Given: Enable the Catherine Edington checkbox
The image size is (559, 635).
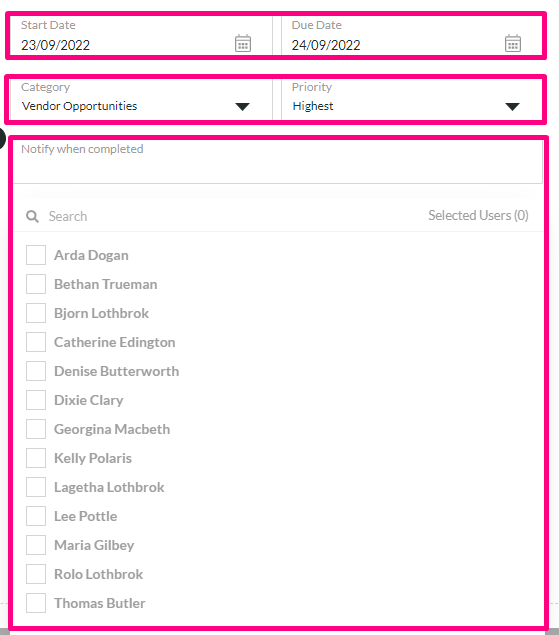Looking at the screenshot, I should 36,342.
